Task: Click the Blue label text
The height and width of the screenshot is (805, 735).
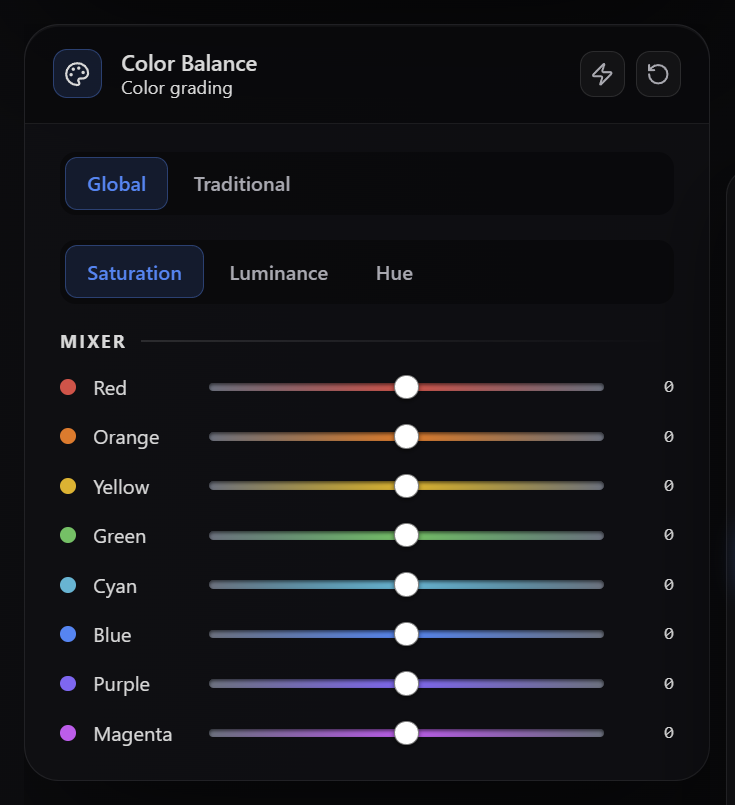Action: [x=112, y=635]
